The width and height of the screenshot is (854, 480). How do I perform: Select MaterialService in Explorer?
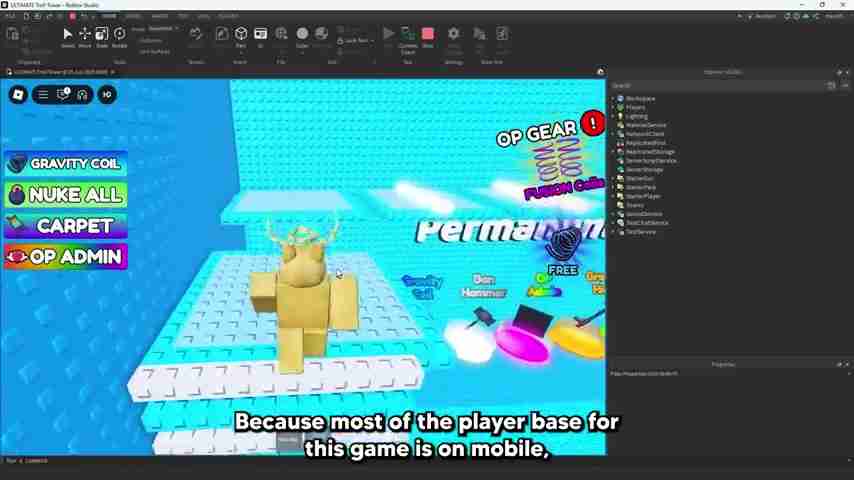(645, 125)
